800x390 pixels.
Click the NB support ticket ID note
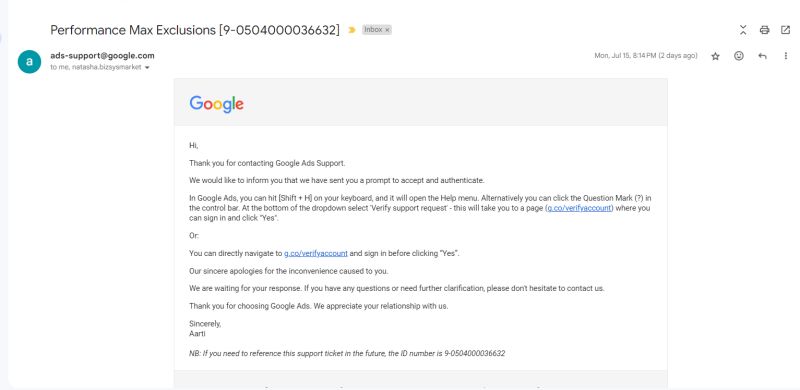(x=347, y=353)
